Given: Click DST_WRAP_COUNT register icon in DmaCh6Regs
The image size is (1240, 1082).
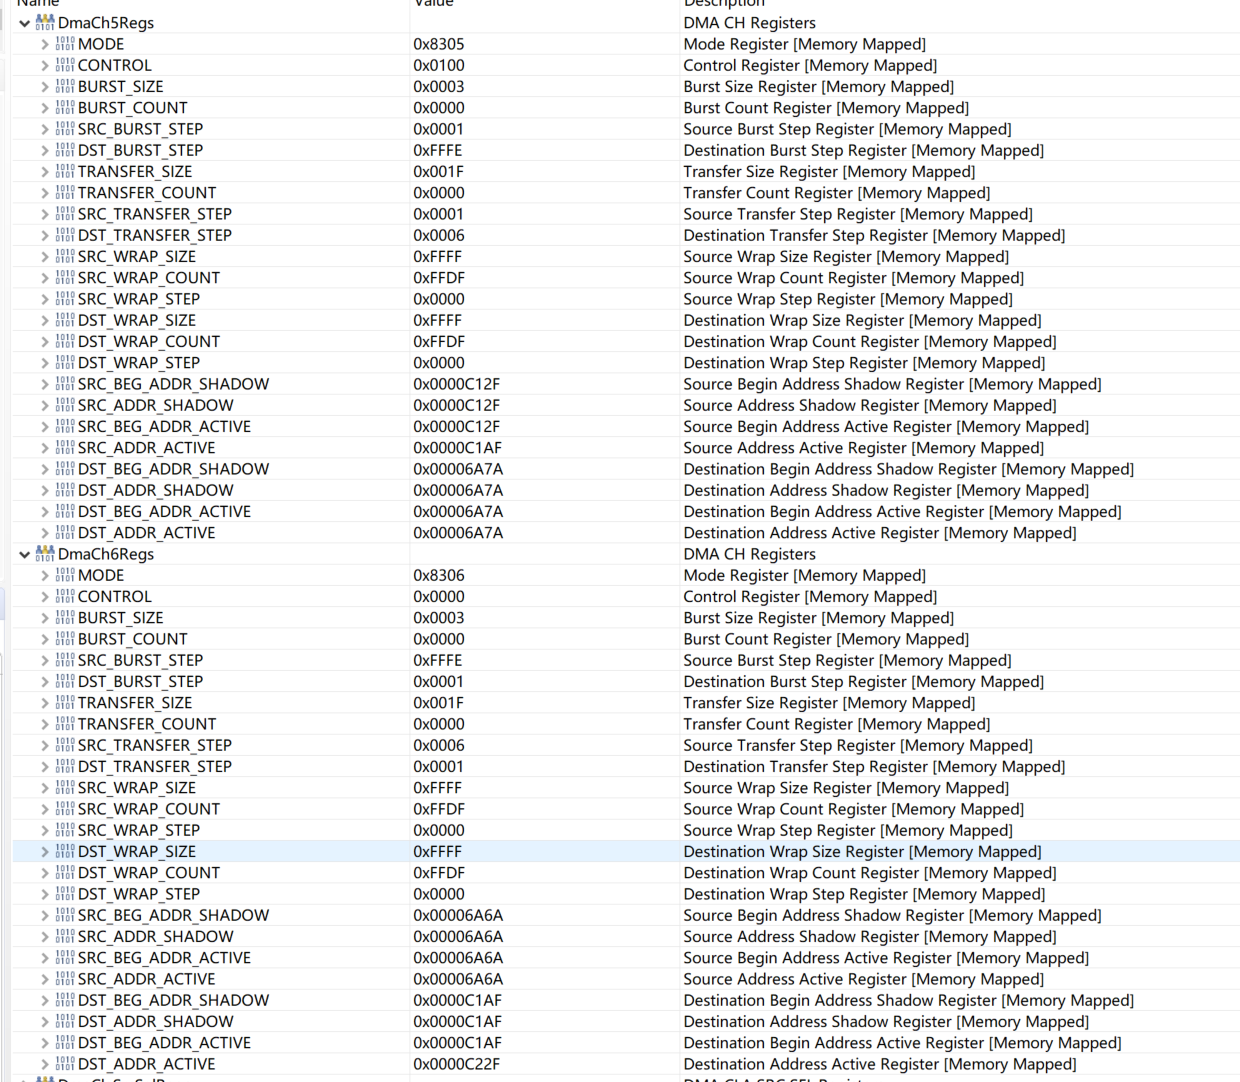Looking at the screenshot, I should [x=65, y=873].
